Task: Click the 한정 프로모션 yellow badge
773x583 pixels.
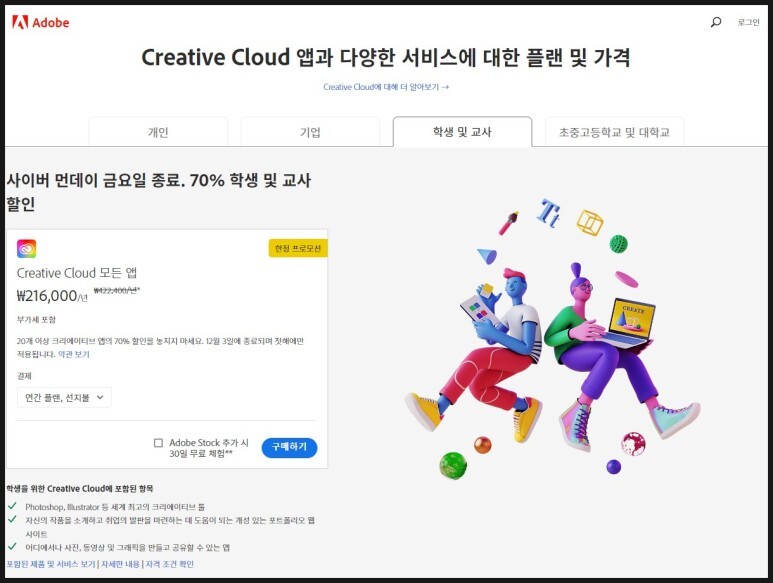Action: click(x=298, y=248)
